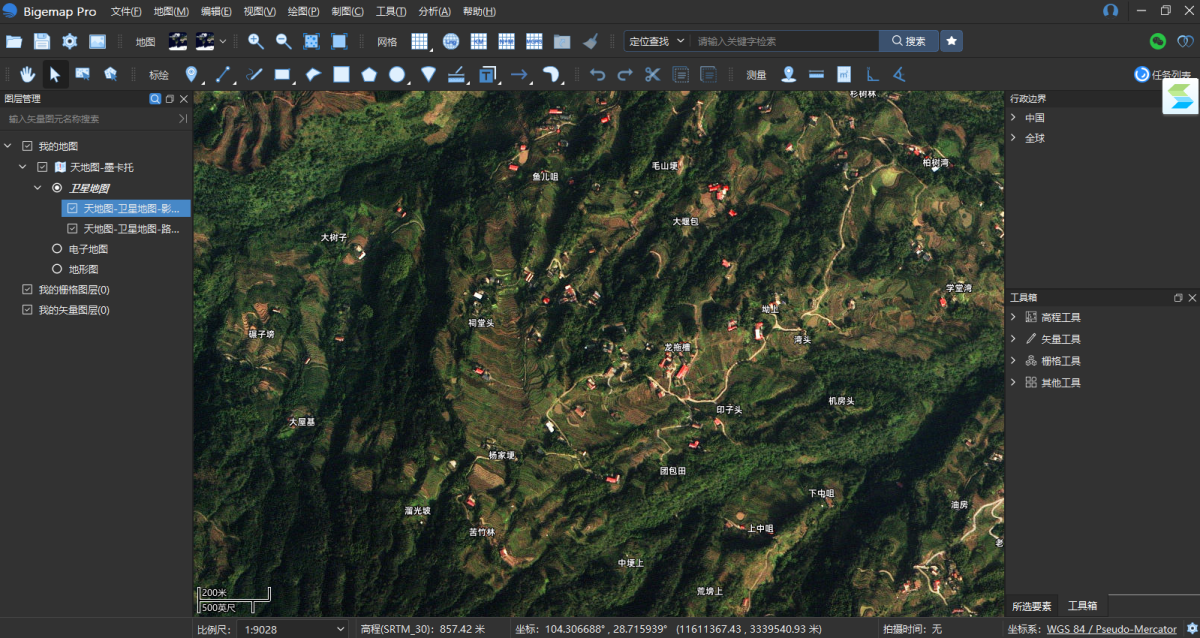The image size is (1200, 638).
Task: Select the pan hand tool
Action: pos(28,74)
